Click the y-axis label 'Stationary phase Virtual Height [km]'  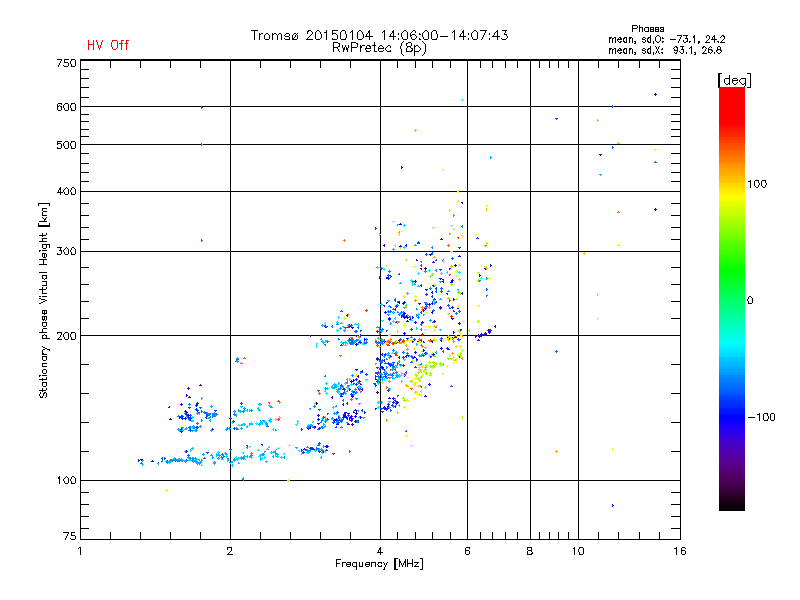click(x=43, y=300)
